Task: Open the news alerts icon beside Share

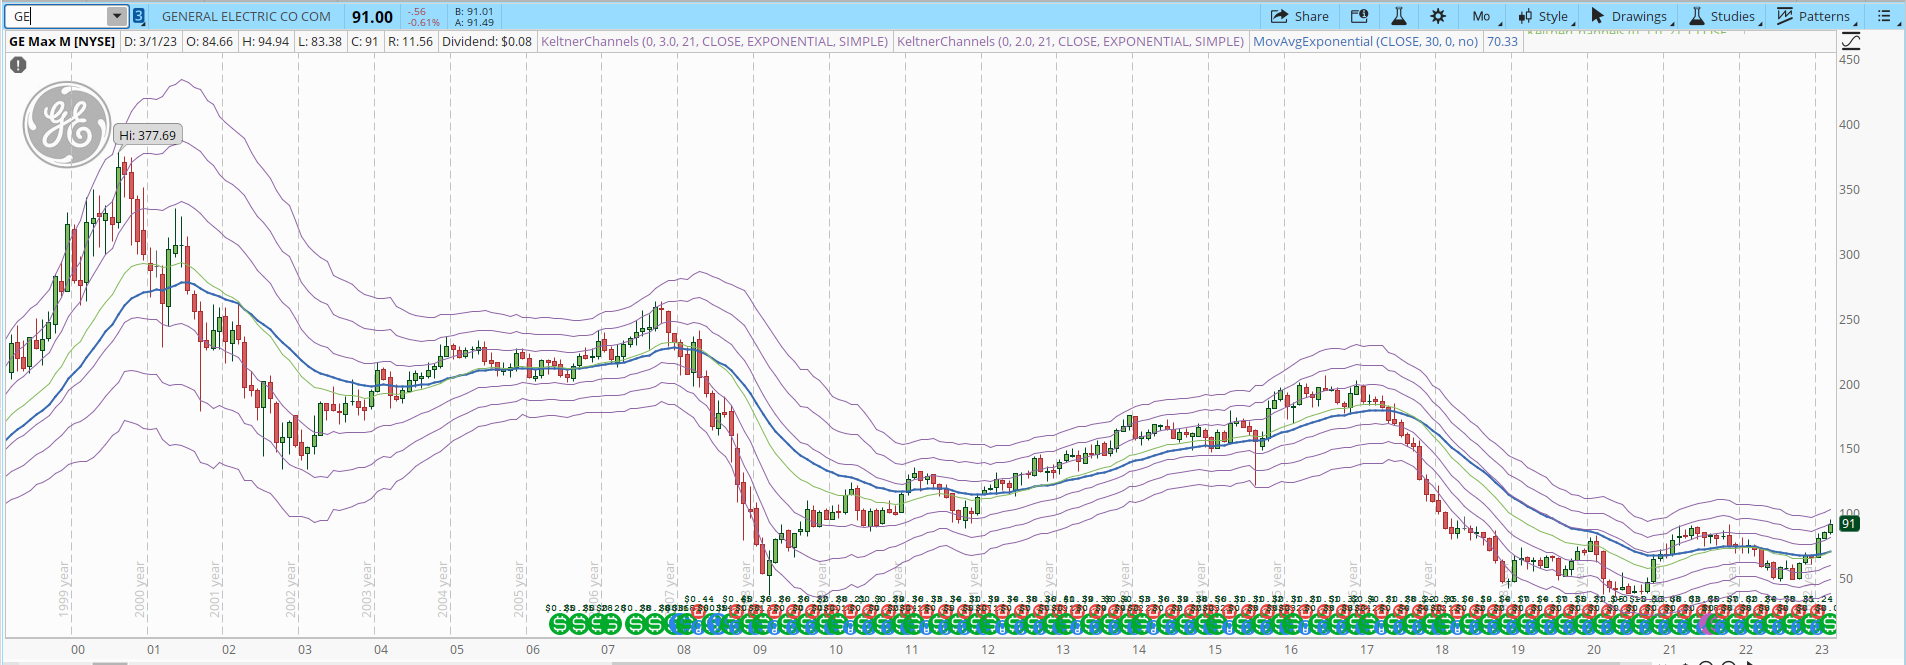Action: (1359, 16)
